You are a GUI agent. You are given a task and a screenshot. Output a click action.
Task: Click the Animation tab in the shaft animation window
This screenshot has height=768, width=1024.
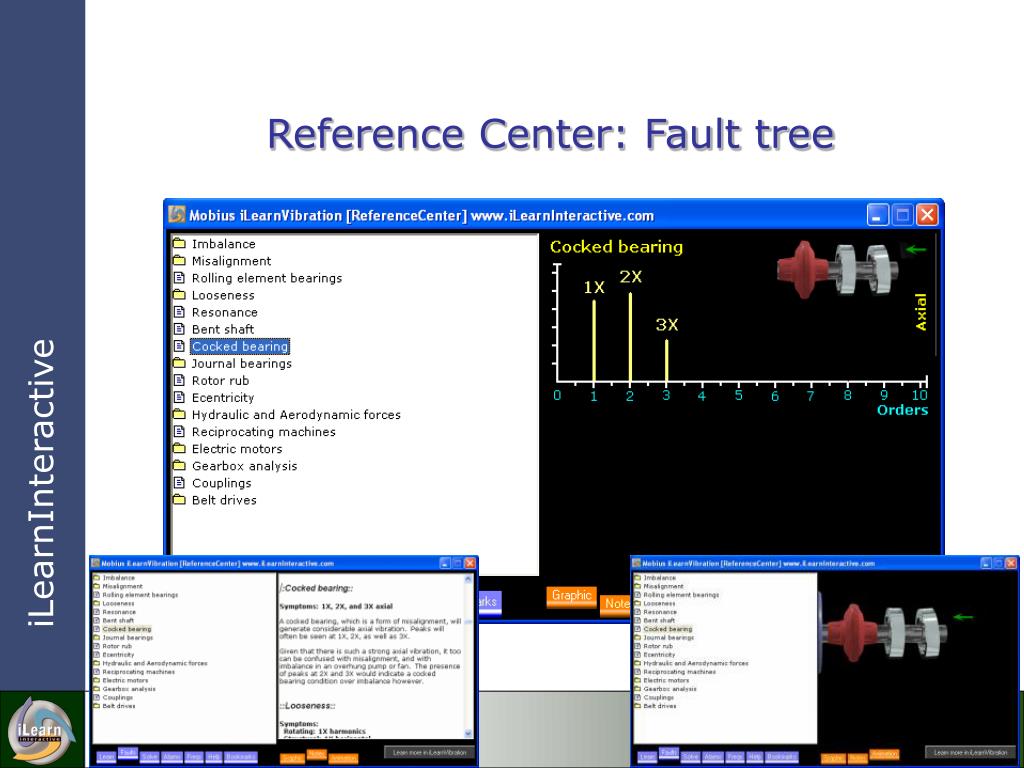pyautogui.click(x=884, y=754)
